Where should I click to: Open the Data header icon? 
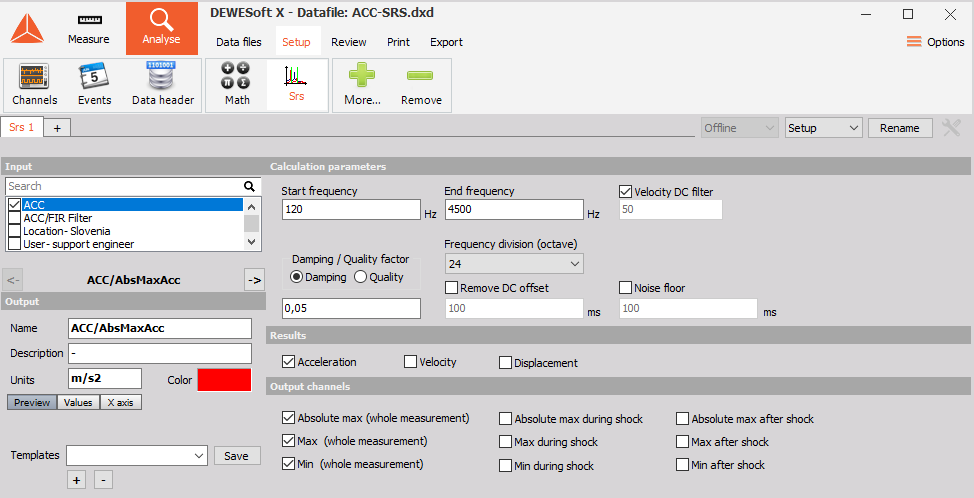point(163,84)
